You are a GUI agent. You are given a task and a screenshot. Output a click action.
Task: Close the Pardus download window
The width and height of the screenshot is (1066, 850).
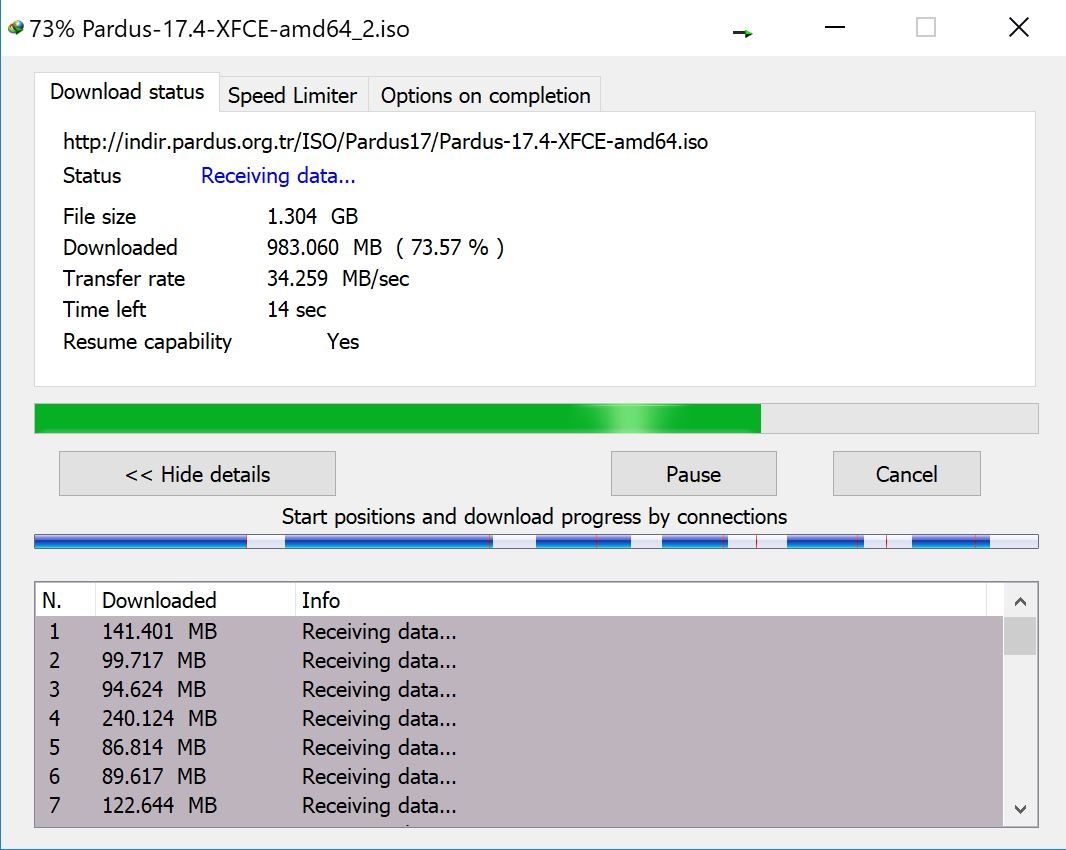click(x=1018, y=28)
